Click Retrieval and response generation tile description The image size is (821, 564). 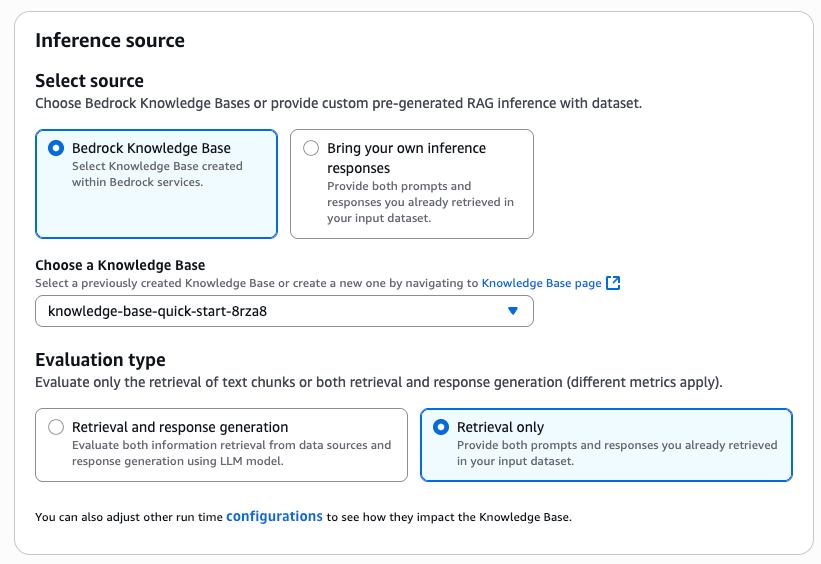tap(231, 453)
